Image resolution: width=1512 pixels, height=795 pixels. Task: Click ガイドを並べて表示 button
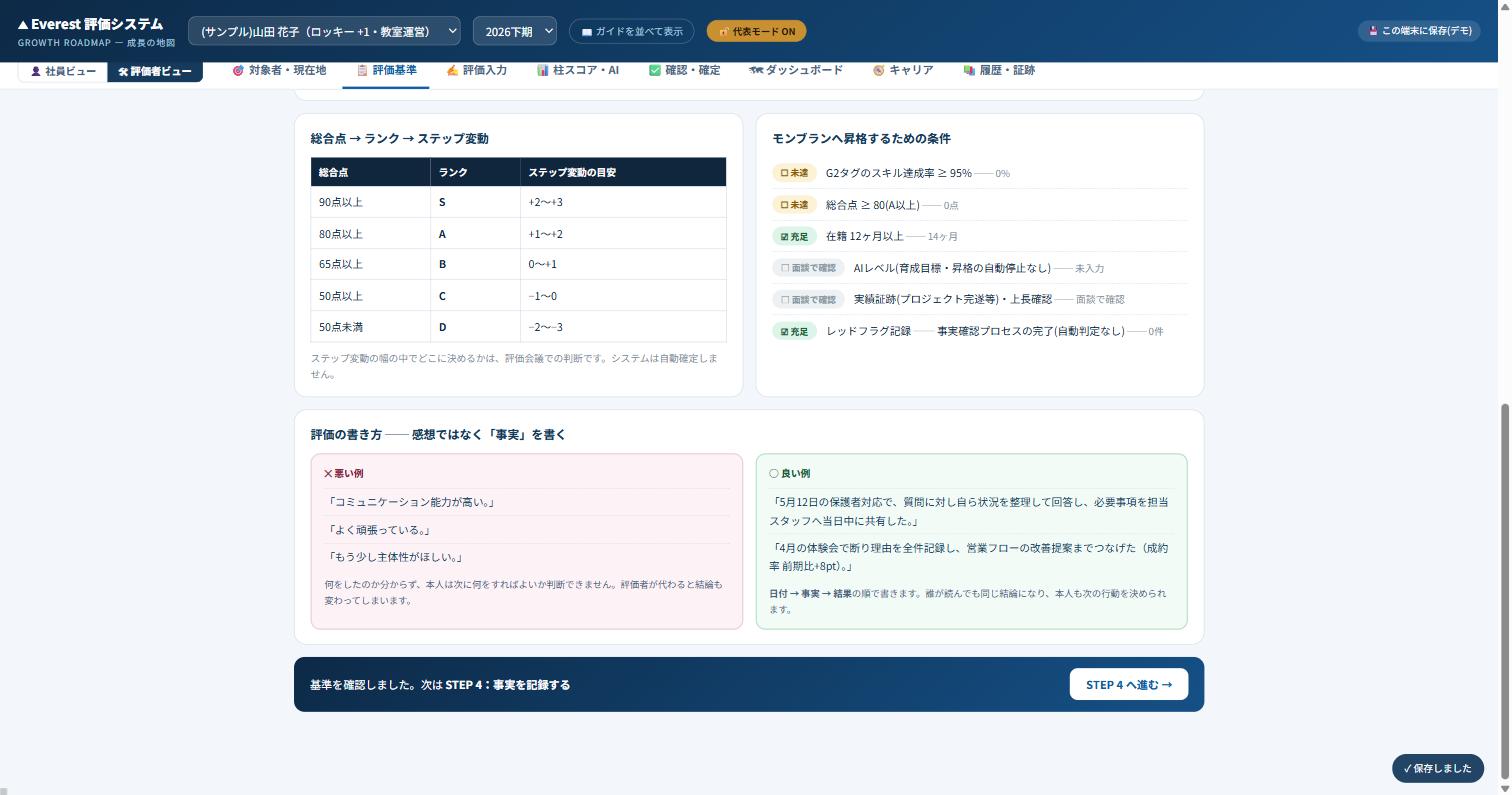pyautogui.click(x=632, y=31)
